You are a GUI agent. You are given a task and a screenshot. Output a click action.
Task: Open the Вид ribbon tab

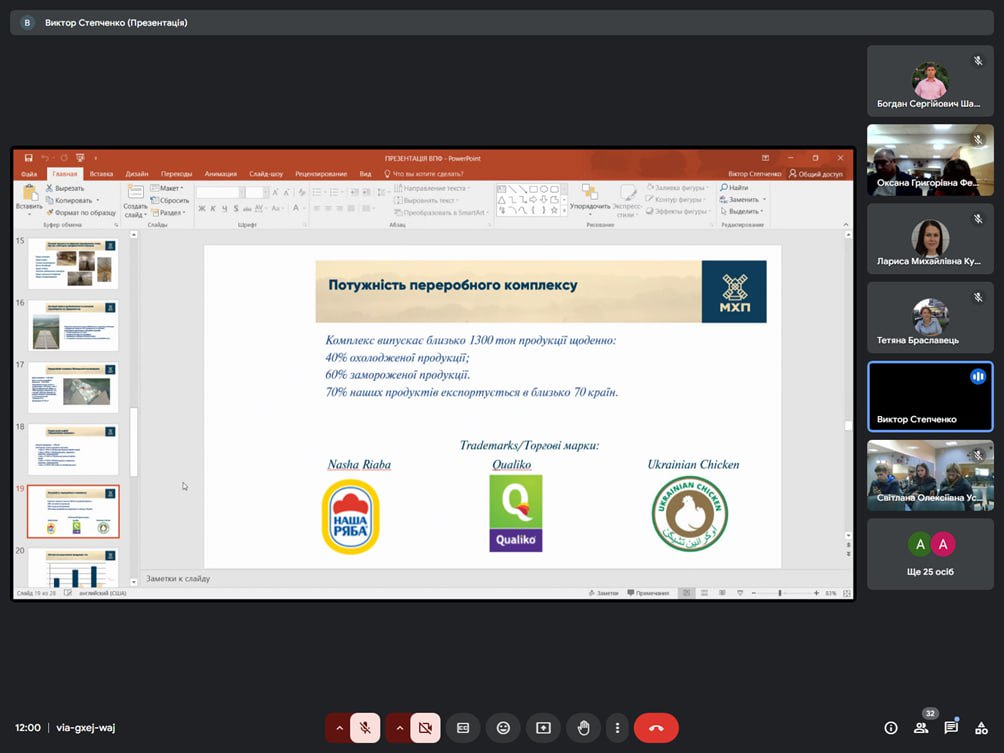click(365, 174)
